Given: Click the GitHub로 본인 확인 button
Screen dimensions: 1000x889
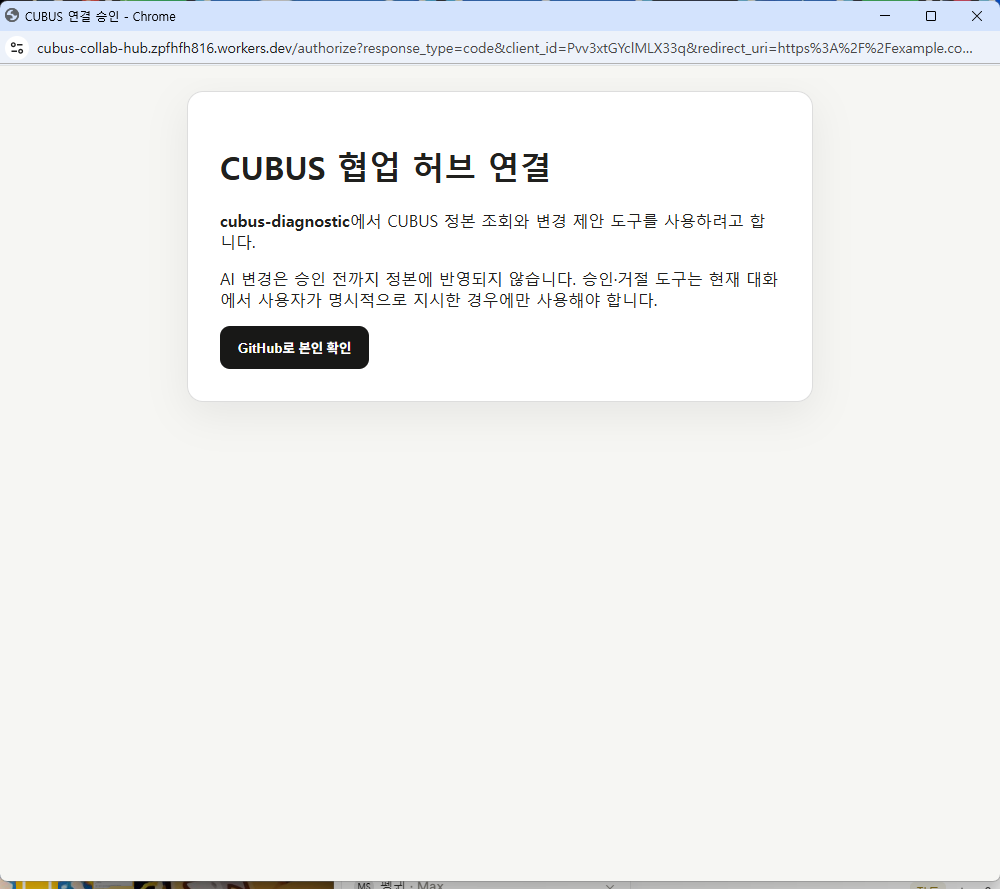Looking at the screenshot, I should coord(294,348).
